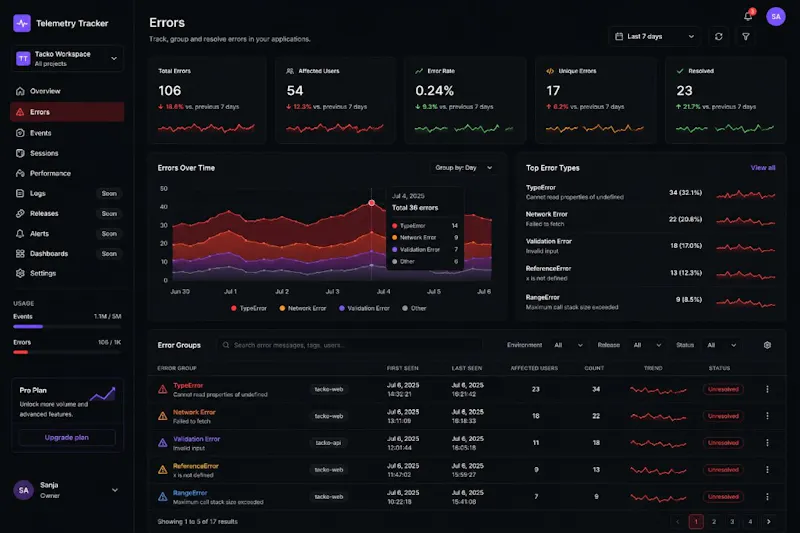Toggle Network Error series in chart legend
This screenshot has height=533, width=800.
click(x=303, y=309)
